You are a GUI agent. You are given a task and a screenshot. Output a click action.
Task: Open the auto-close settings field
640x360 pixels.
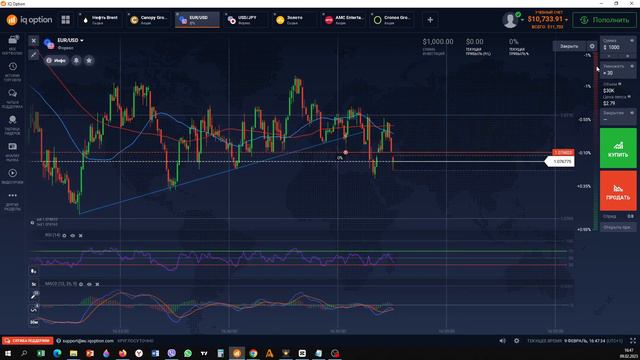click(618, 116)
